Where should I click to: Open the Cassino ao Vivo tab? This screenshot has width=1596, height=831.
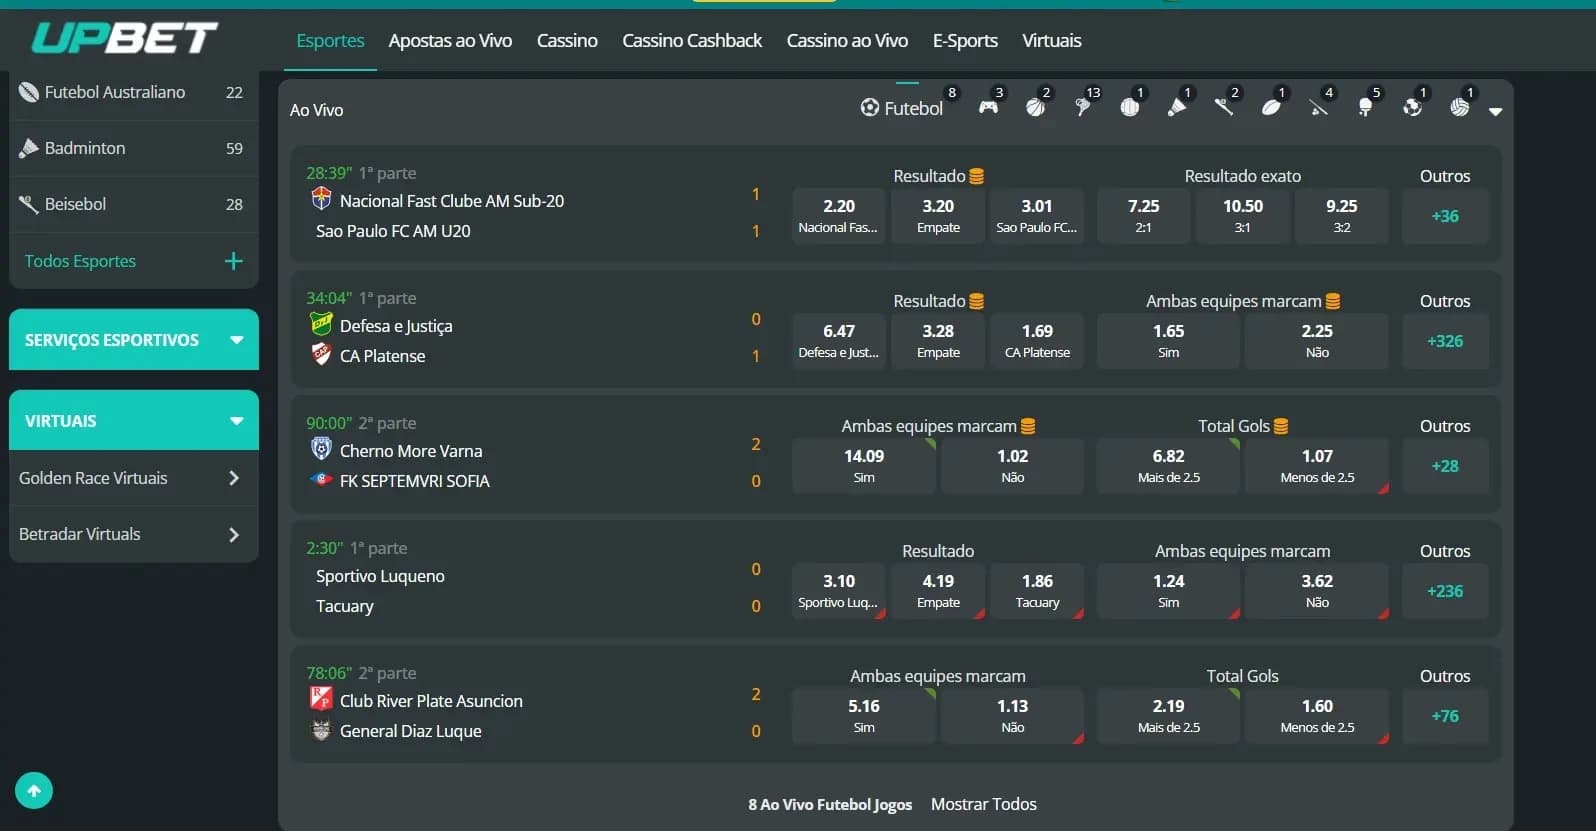tap(847, 40)
